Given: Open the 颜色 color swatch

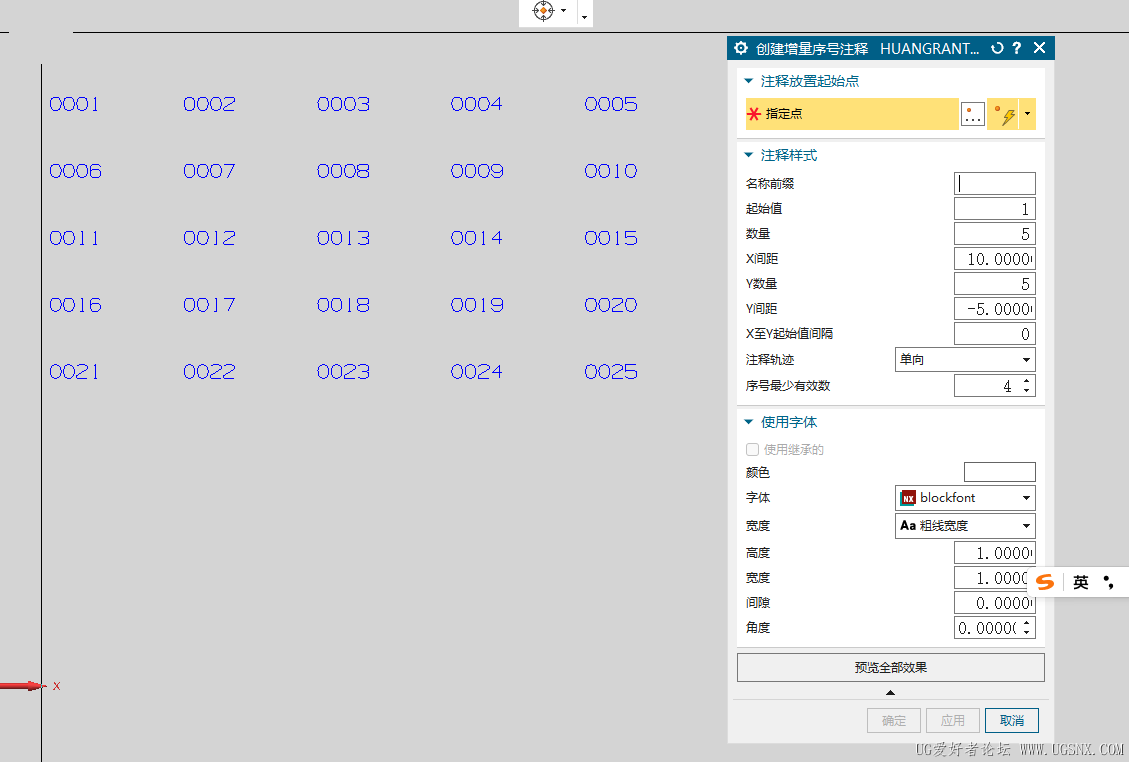Looking at the screenshot, I should (999, 471).
